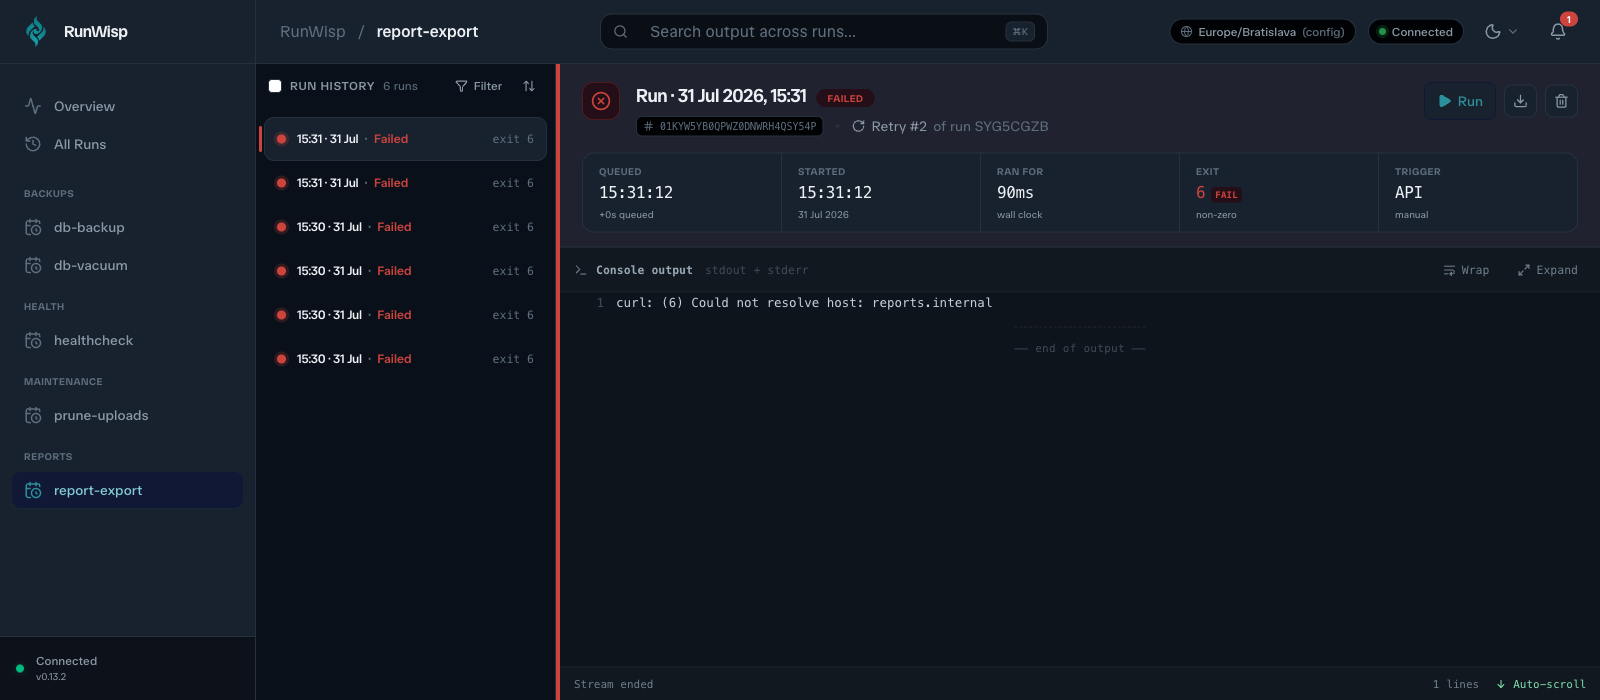
Task: Click the healthcheck calendar icon
Action: [x=33, y=340]
